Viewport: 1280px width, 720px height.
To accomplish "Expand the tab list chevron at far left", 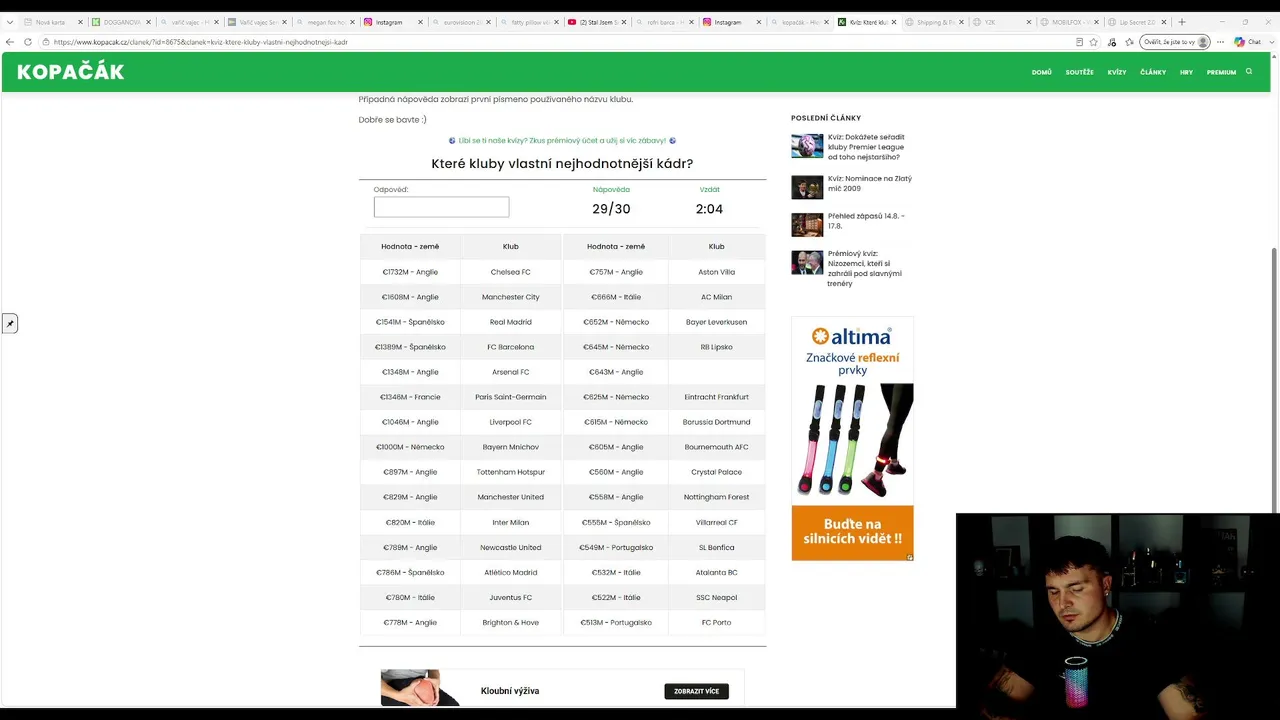I will tap(10, 22).
